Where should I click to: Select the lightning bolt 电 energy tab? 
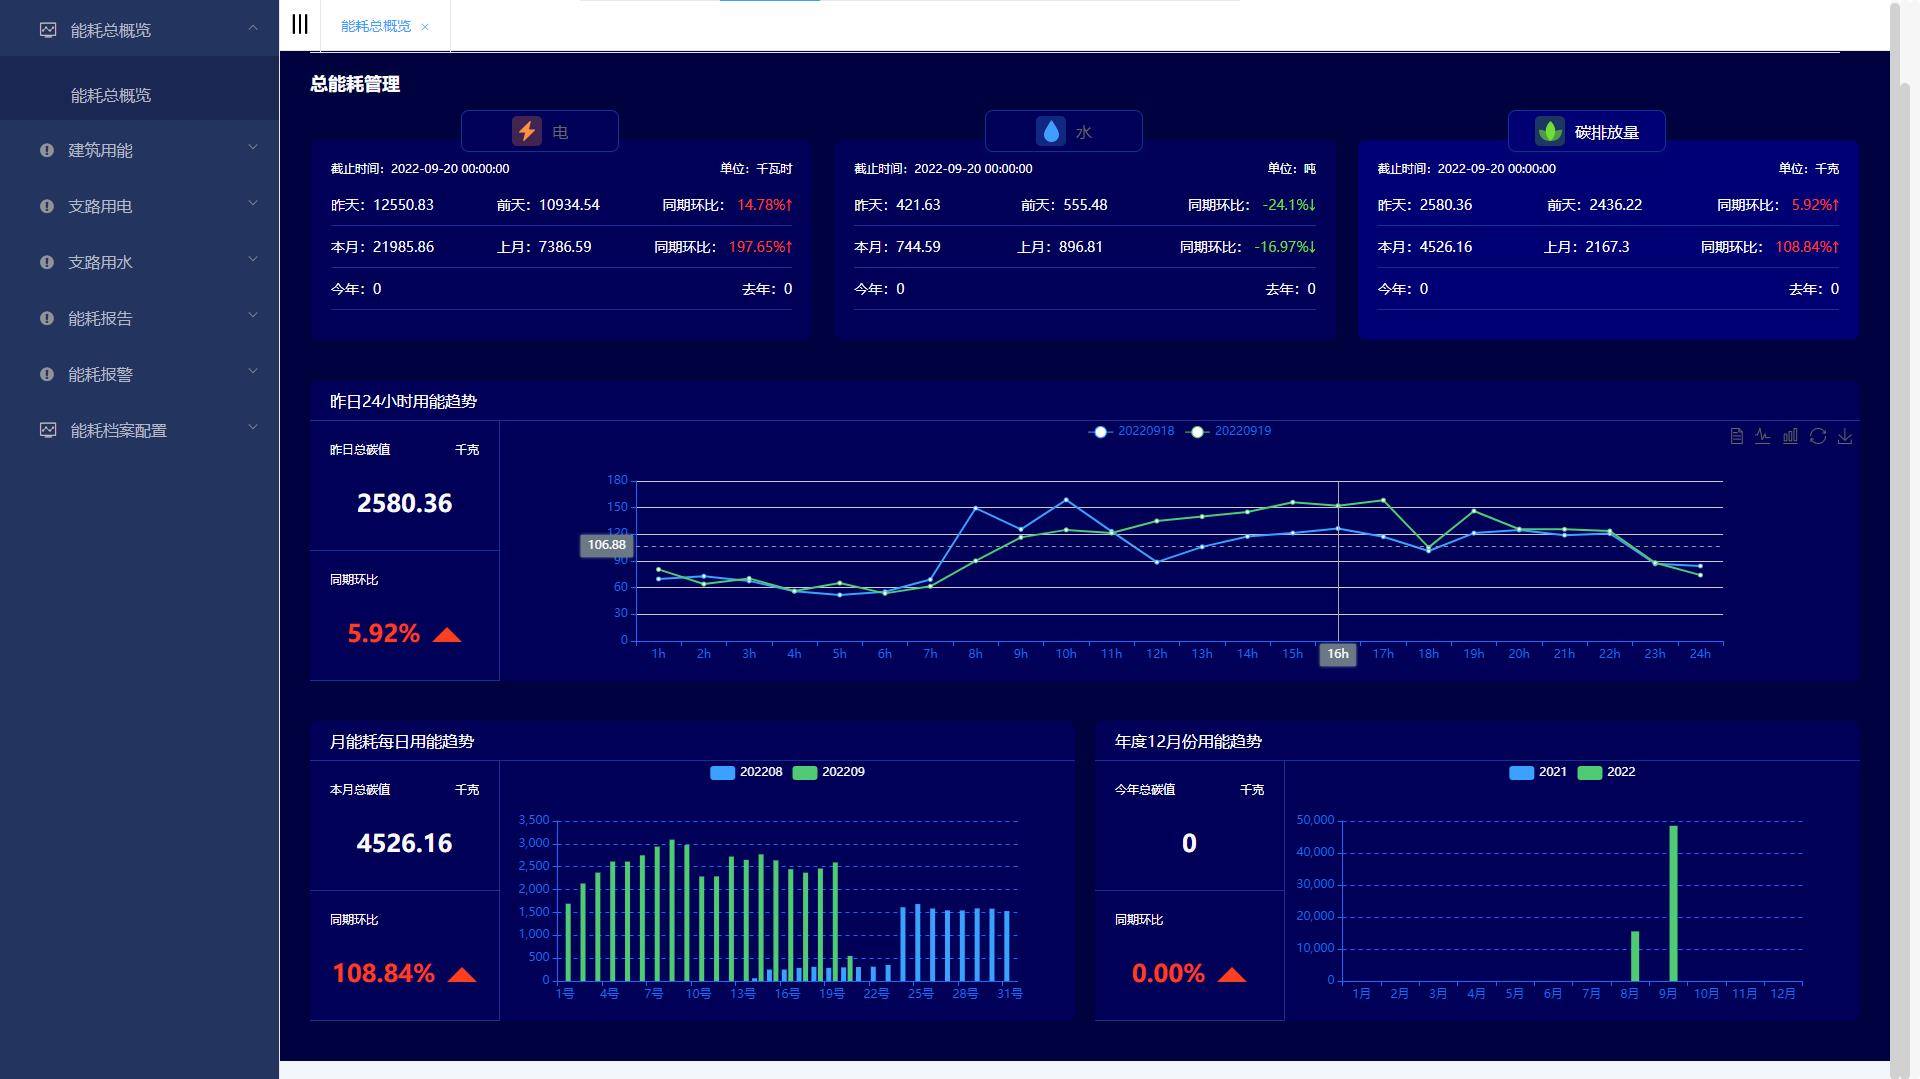coord(540,131)
